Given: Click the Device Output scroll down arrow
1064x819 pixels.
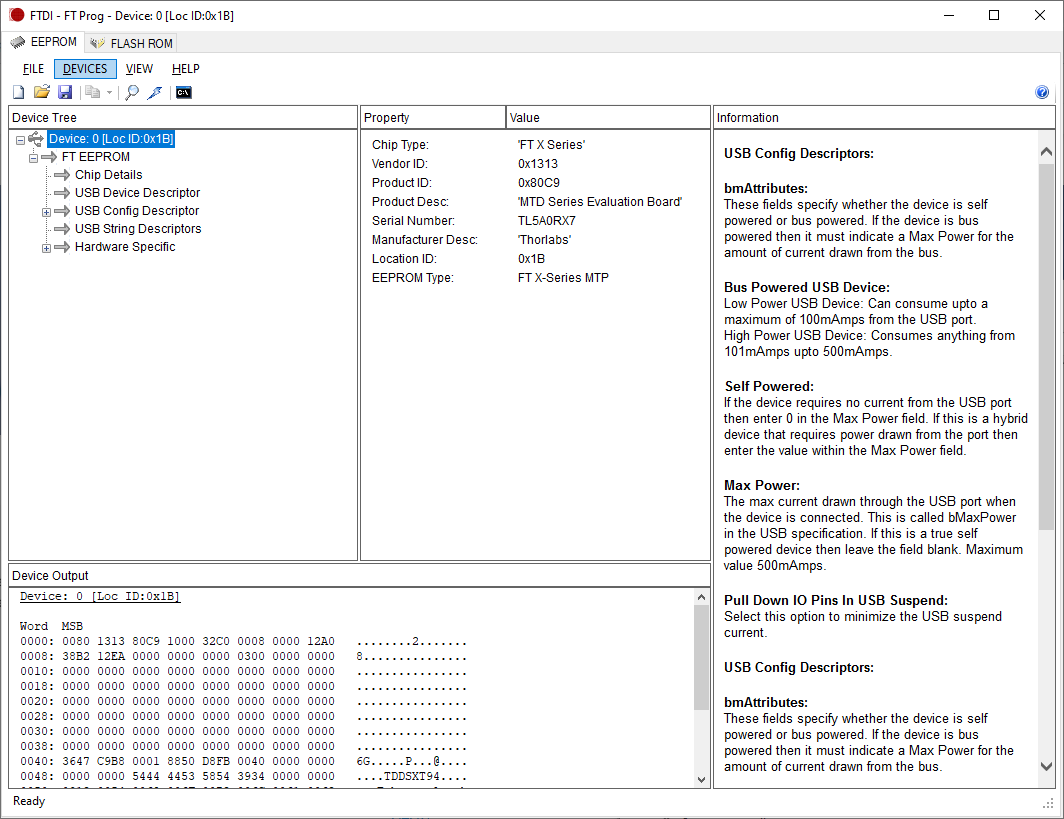Looking at the screenshot, I should click(702, 780).
